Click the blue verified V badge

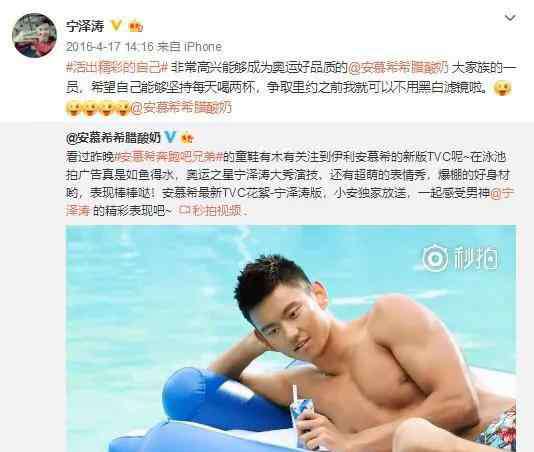(x=170, y=137)
